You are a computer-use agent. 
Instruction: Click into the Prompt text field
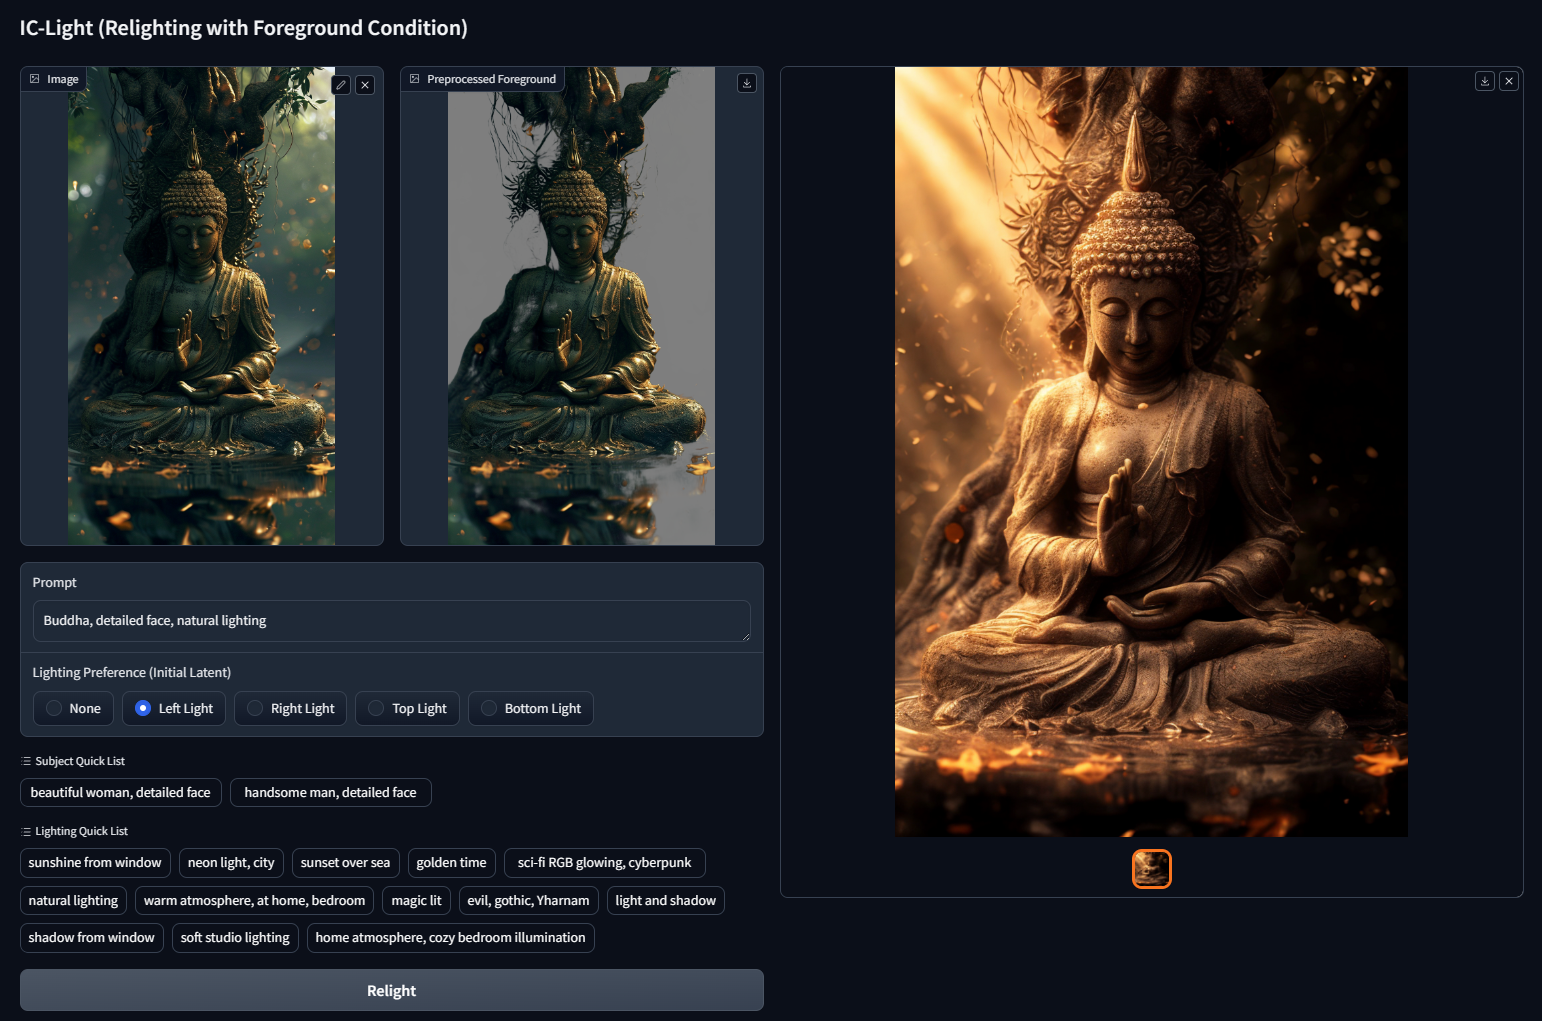[391, 620]
